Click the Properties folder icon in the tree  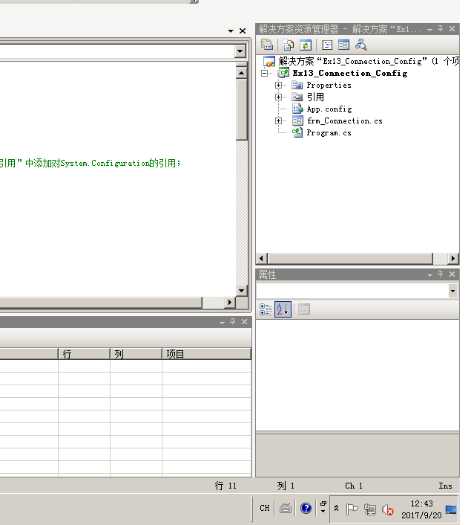(297, 85)
